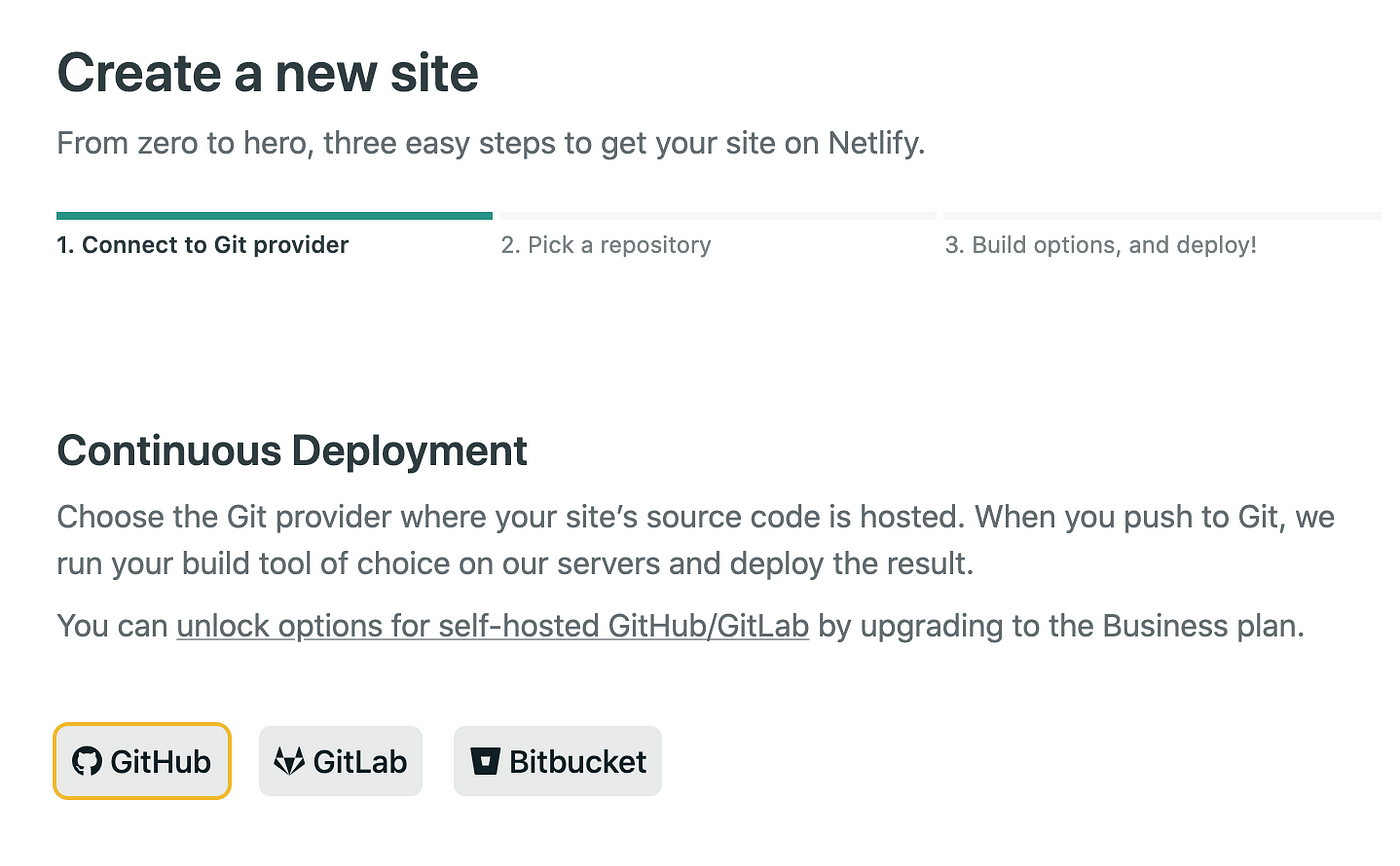Click the From zero to hero subtitle text
1400x866 pixels.
pyautogui.click(x=491, y=143)
